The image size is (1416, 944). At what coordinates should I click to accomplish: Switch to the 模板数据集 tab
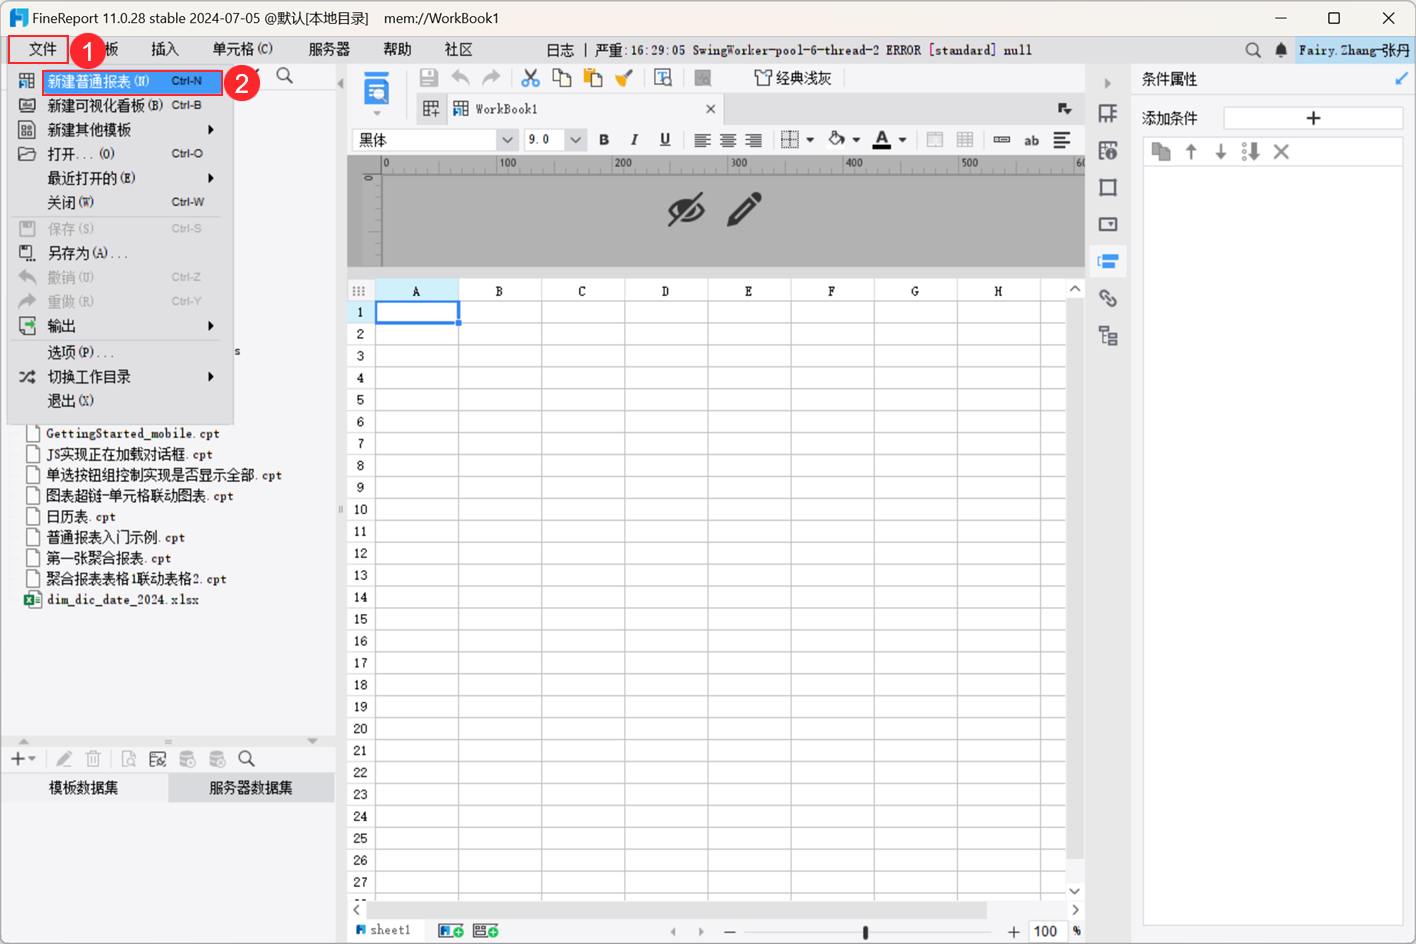coord(84,788)
